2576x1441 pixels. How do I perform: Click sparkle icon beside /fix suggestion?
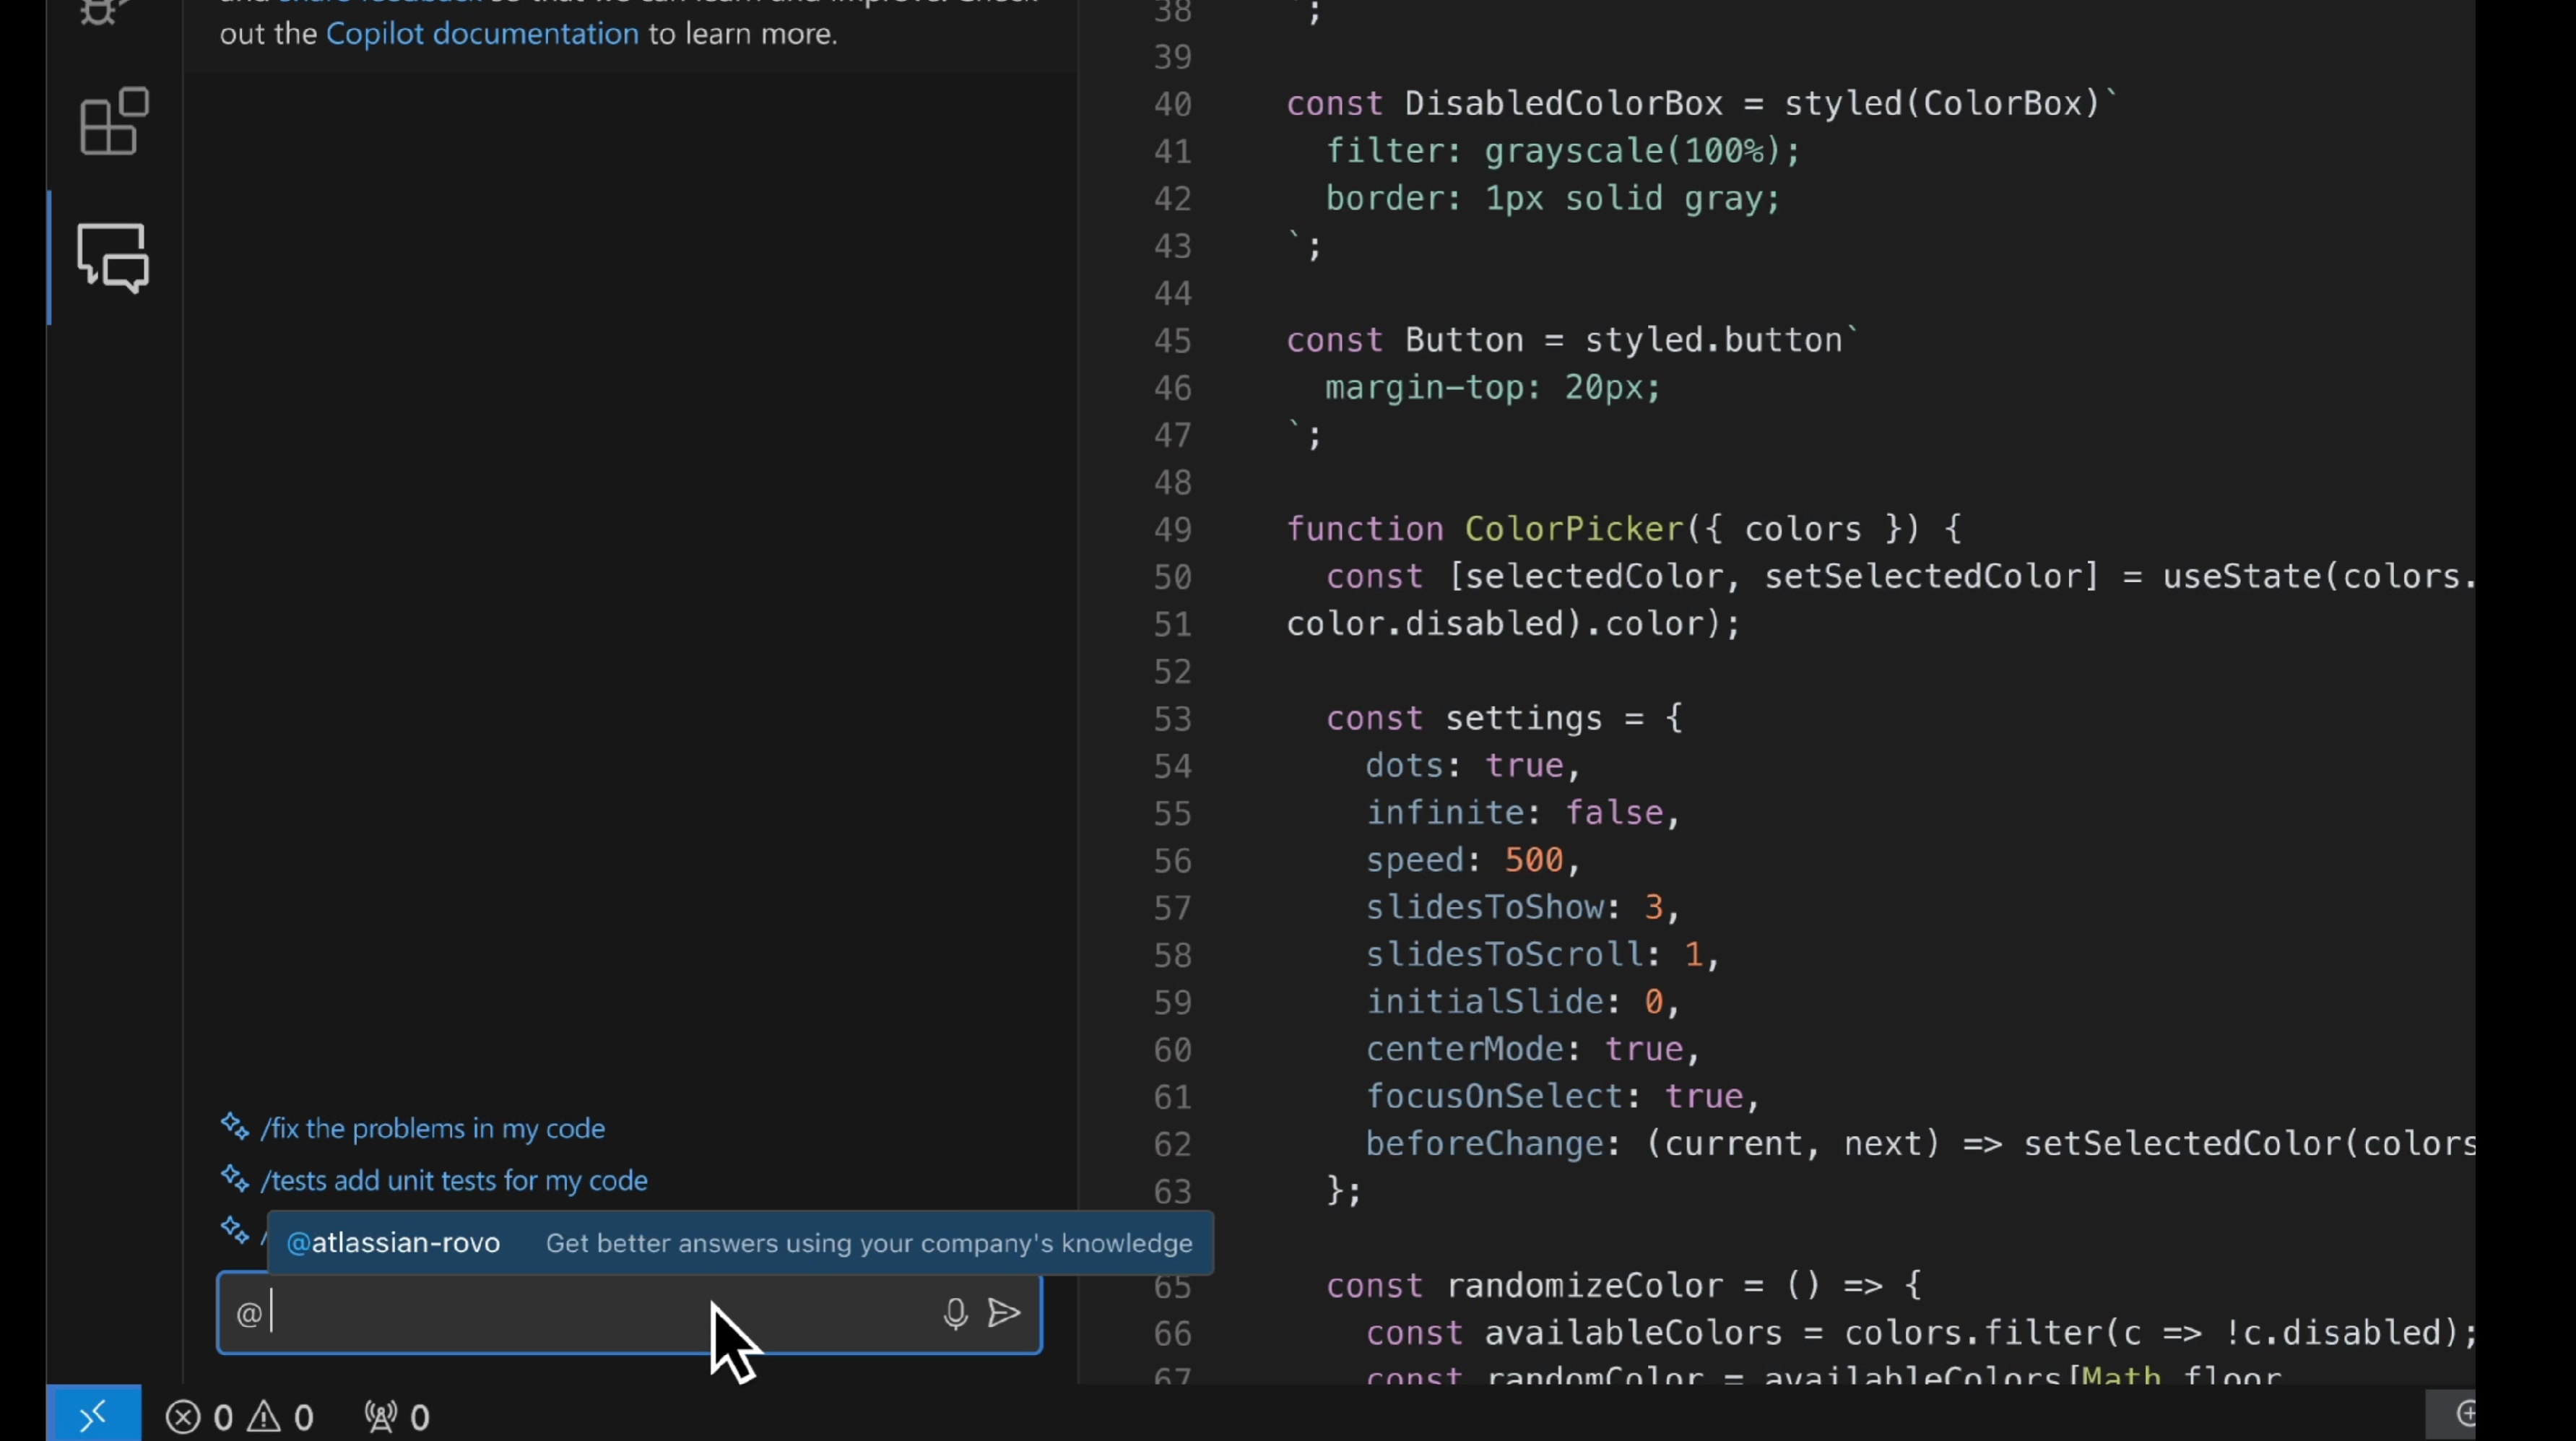point(235,1127)
